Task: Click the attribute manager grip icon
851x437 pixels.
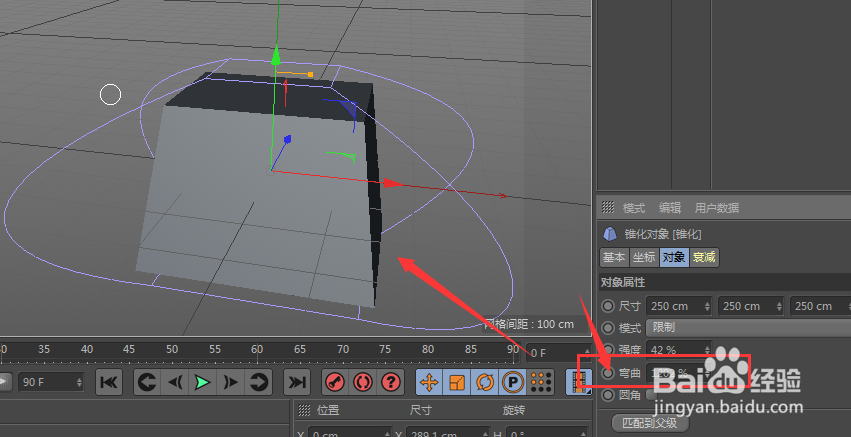Action: tap(608, 207)
